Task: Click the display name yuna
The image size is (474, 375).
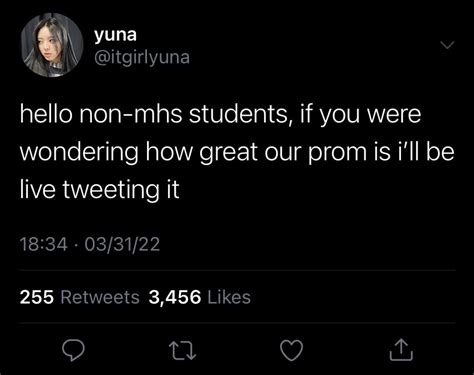Action: click(115, 35)
